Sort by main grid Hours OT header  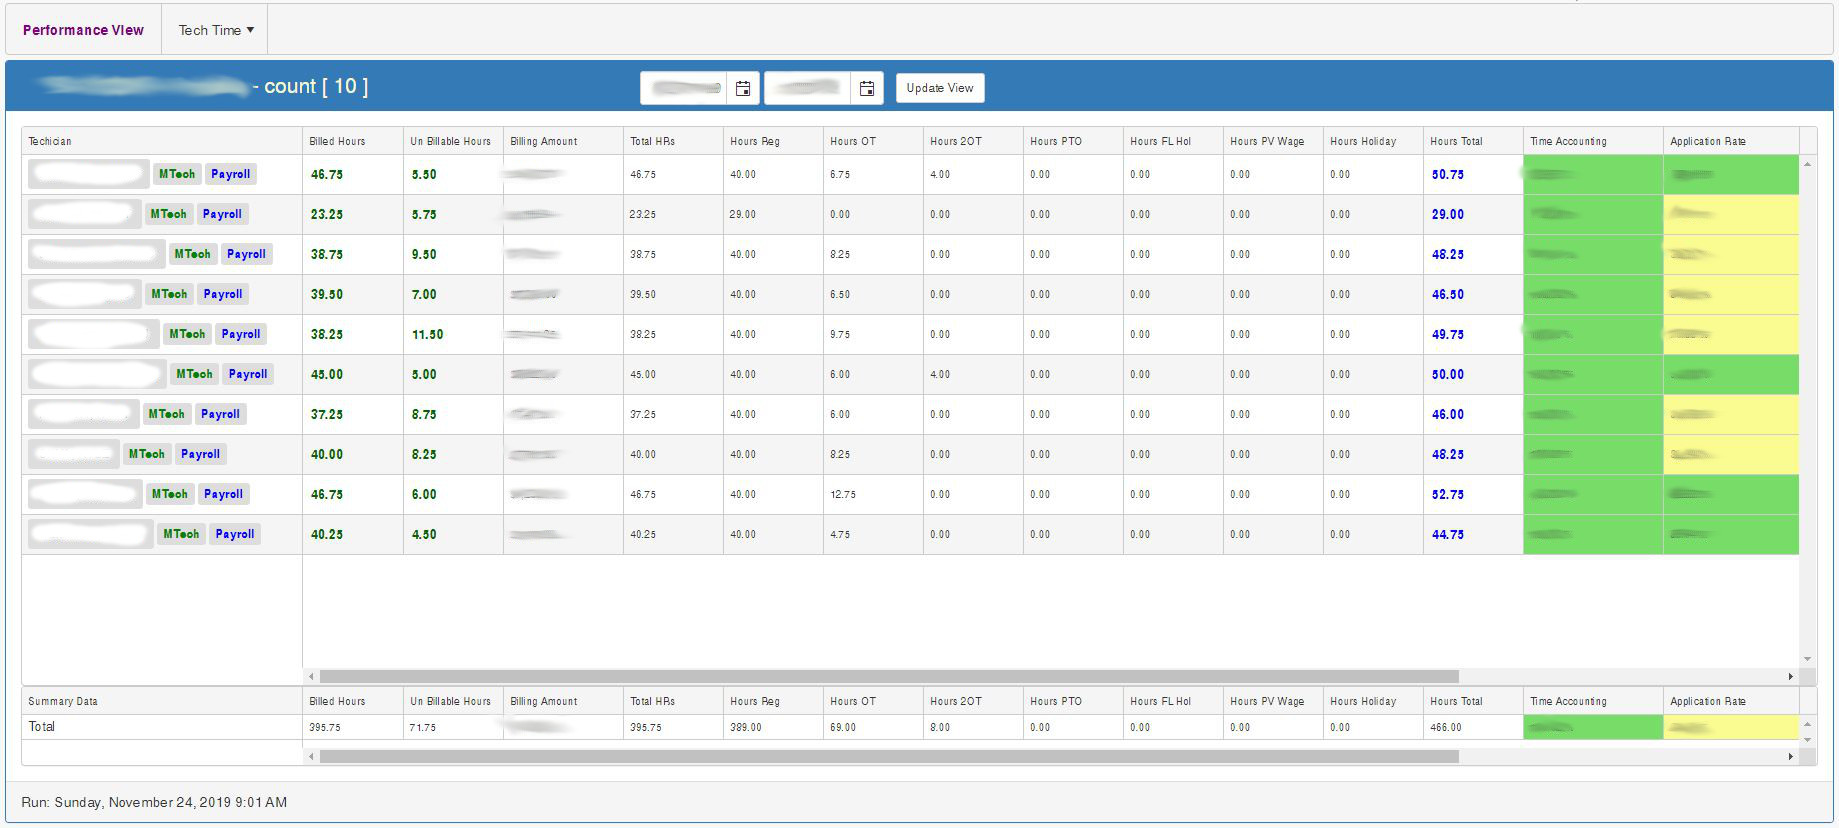pyautogui.click(x=873, y=141)
